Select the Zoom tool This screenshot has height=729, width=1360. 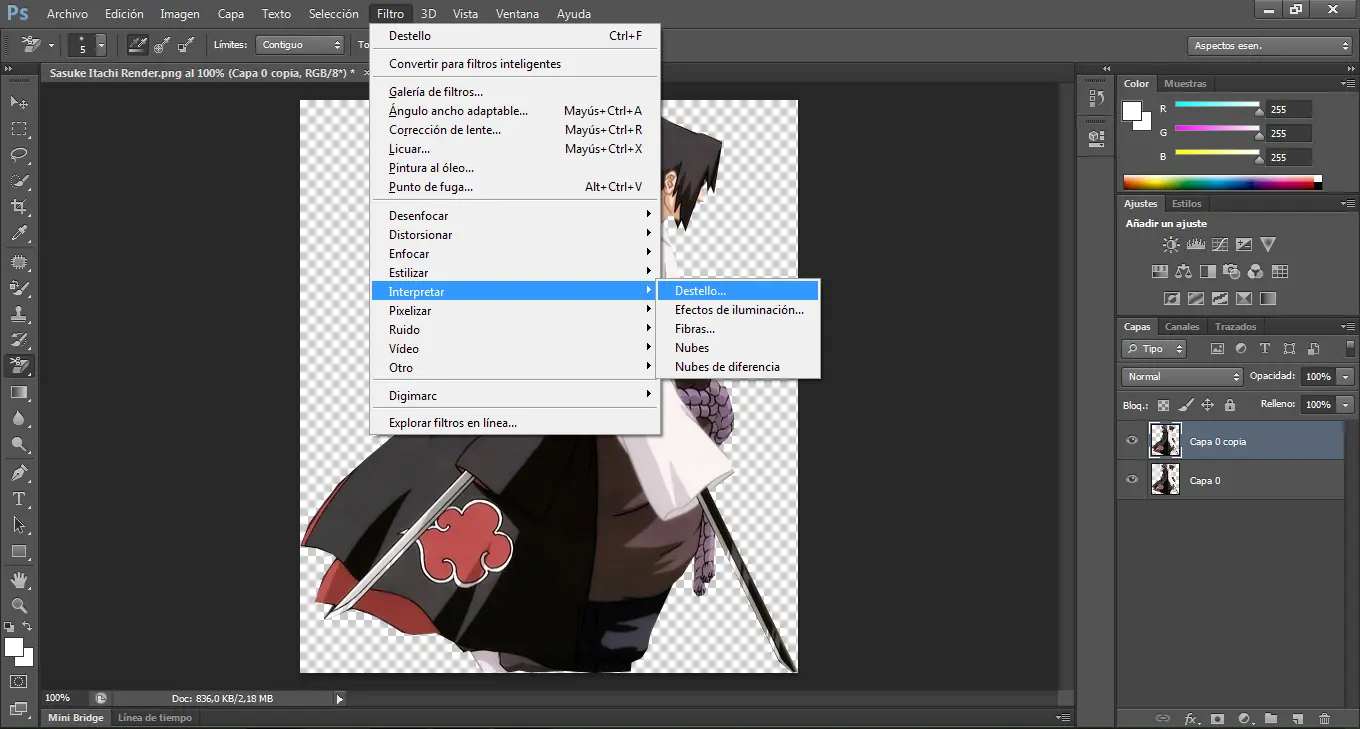point(18,605)
